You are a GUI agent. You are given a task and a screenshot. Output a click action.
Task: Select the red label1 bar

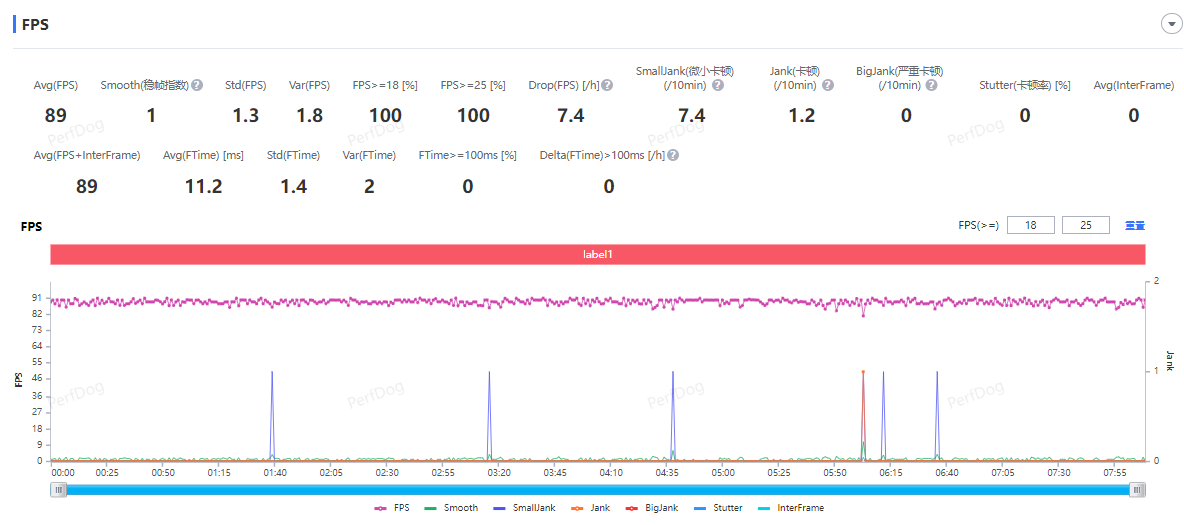tap(597, 255)
